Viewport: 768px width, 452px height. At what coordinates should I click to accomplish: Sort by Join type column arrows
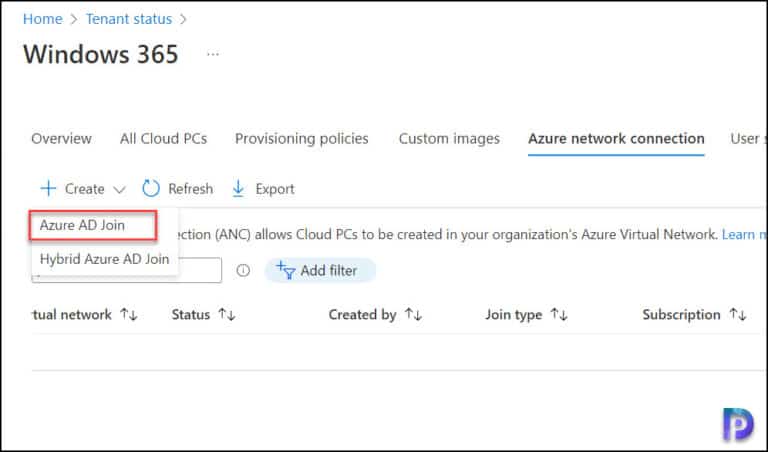click(x=559, y=314)
